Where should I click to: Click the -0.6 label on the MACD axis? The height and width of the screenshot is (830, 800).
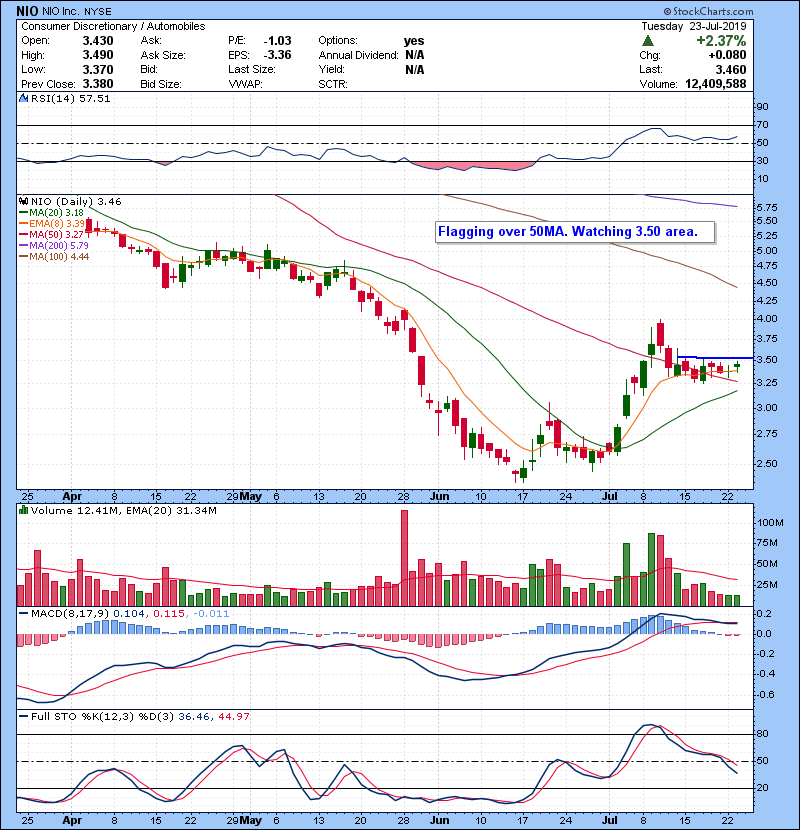[765, 694]
